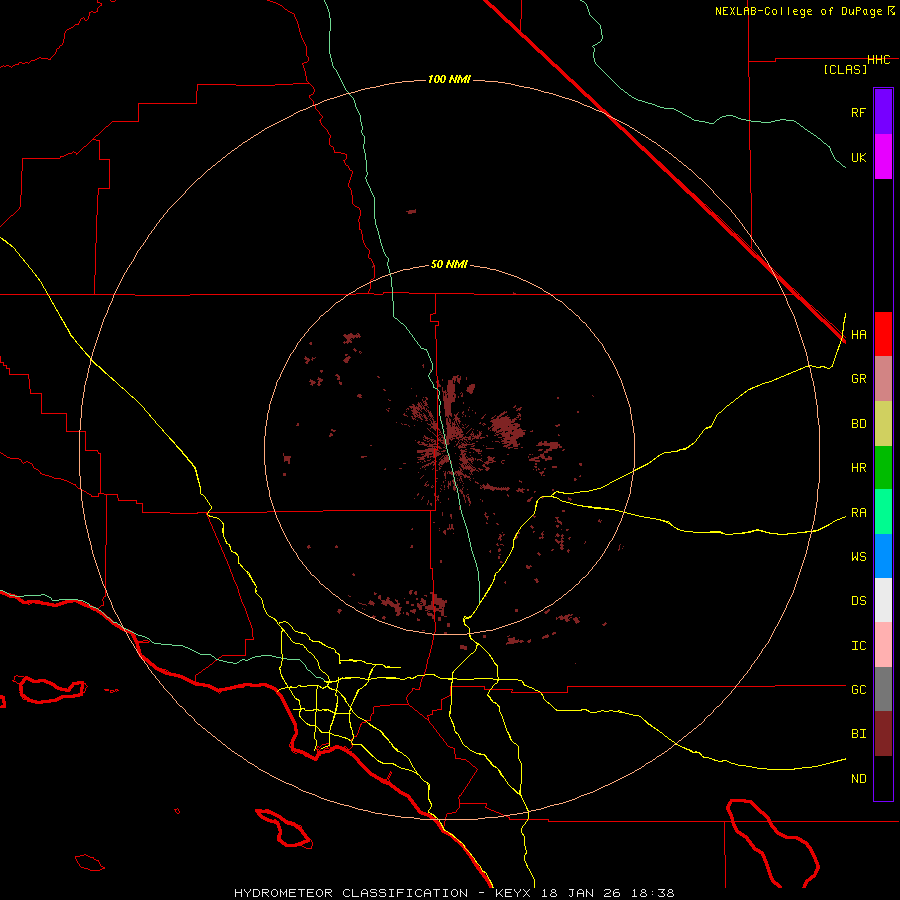Click the HA legend label

pos(858,335)
